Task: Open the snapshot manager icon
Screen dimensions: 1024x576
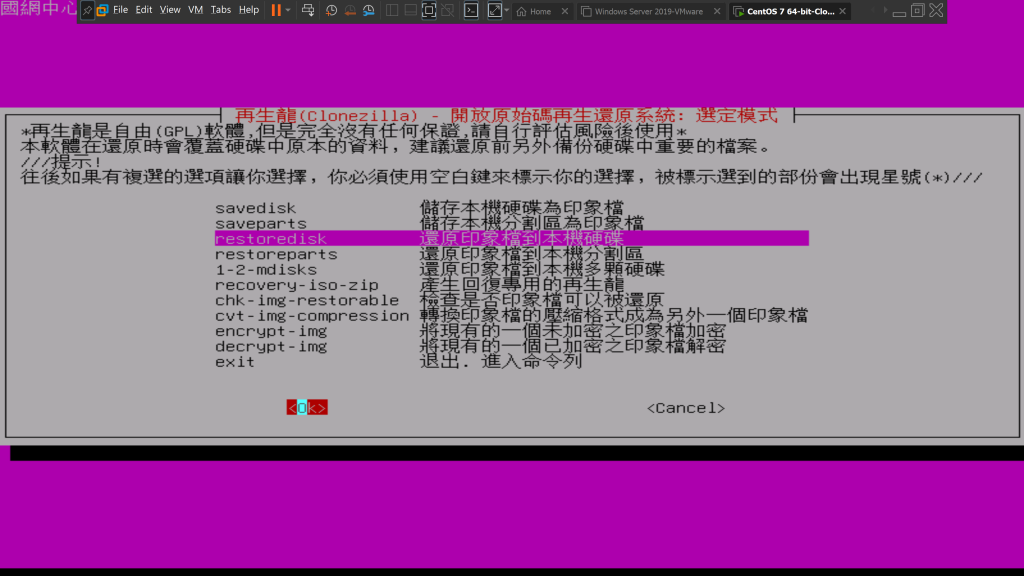Action: (x=368, y=10)
